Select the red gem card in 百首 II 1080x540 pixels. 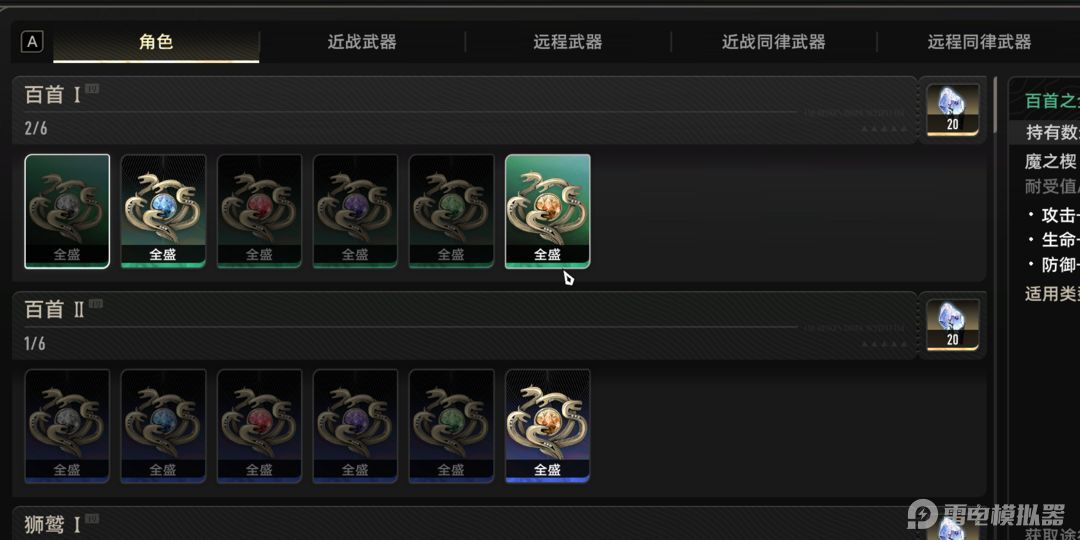(x=260, y=426)
